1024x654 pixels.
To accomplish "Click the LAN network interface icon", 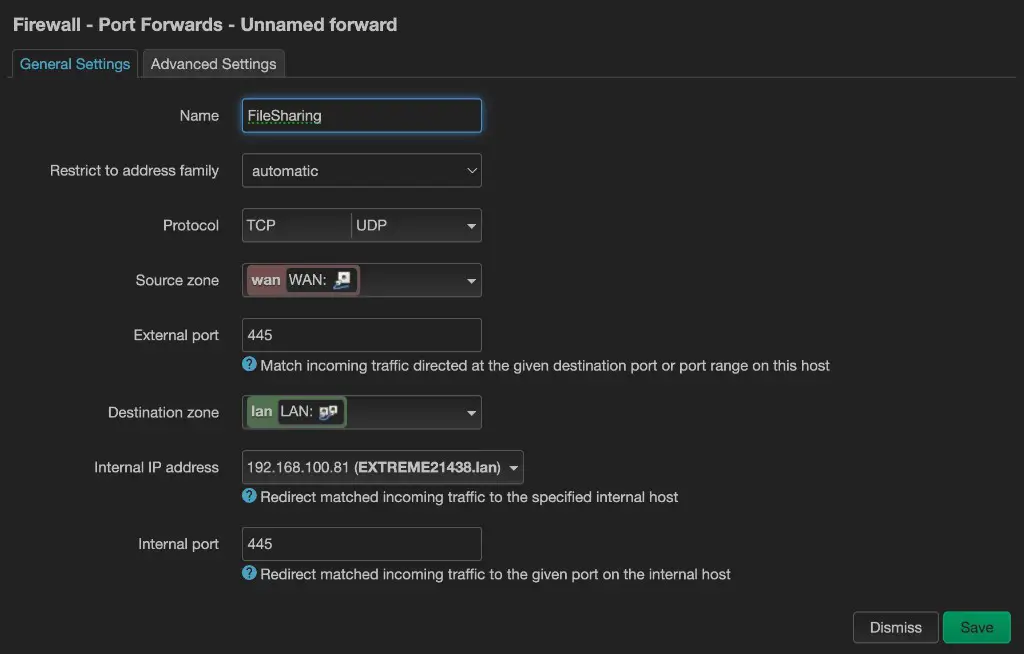I will coord(328,412).
